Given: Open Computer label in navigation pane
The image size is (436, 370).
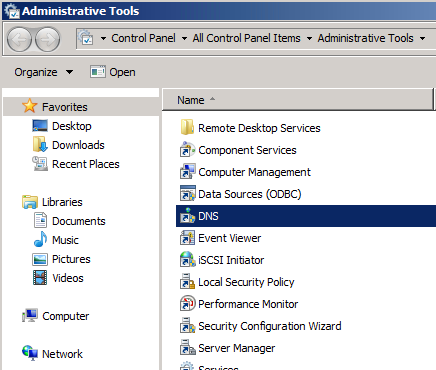Looking at the screenshot, I should coord(66,316).
